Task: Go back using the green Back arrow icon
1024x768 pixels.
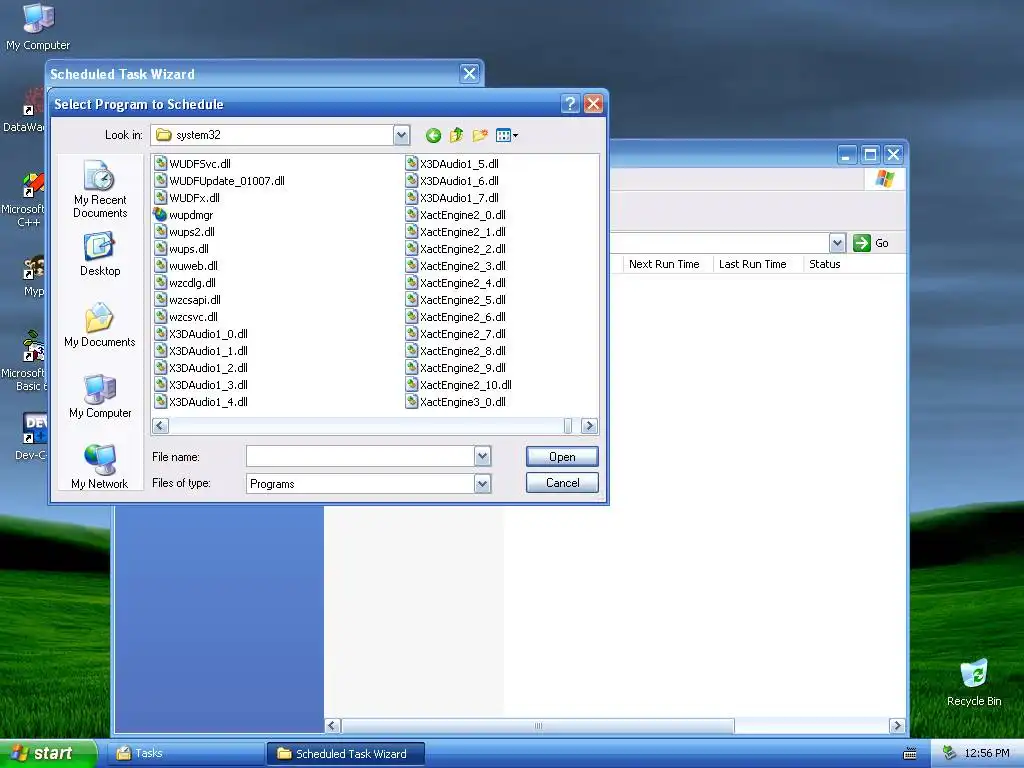Action: click(x=433, y=135)
